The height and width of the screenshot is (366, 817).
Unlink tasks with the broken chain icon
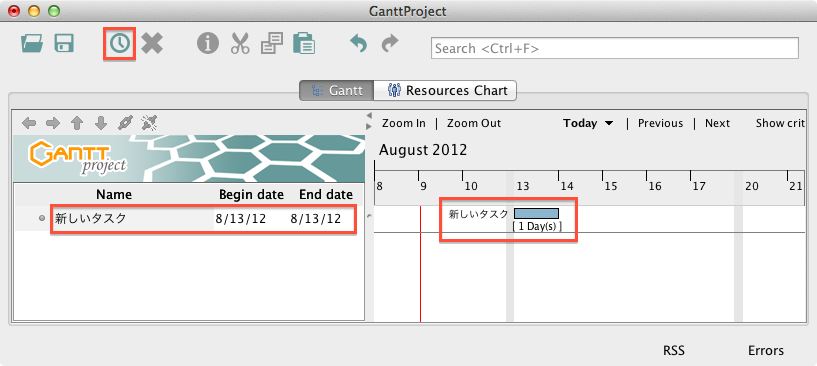click(149, 124)
